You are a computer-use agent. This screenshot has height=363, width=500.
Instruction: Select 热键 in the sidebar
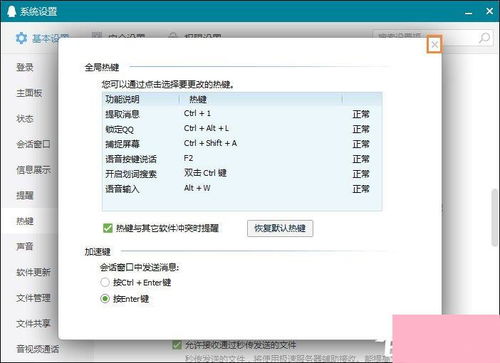pyautogui.click(x=25, y=221)
